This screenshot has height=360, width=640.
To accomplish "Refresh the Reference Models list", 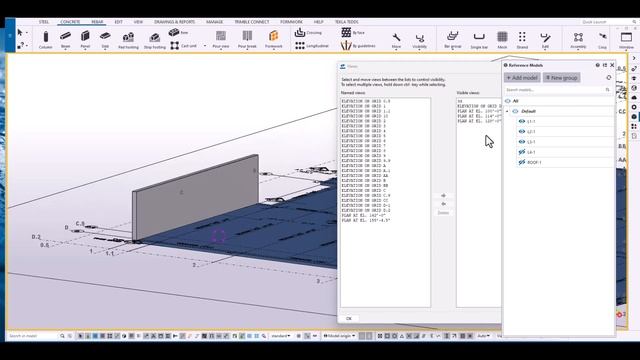I will pos(609,78).
